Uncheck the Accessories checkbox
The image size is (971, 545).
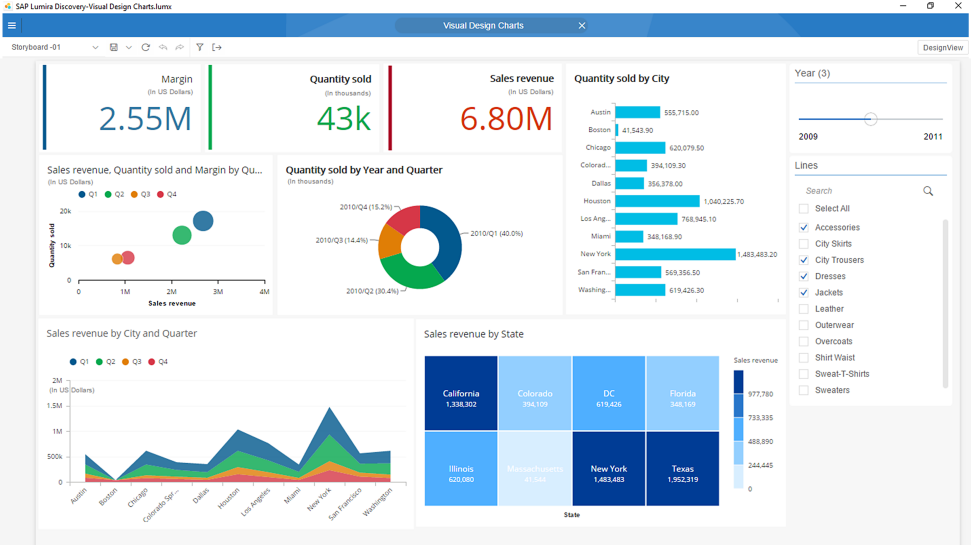[804, 228]
